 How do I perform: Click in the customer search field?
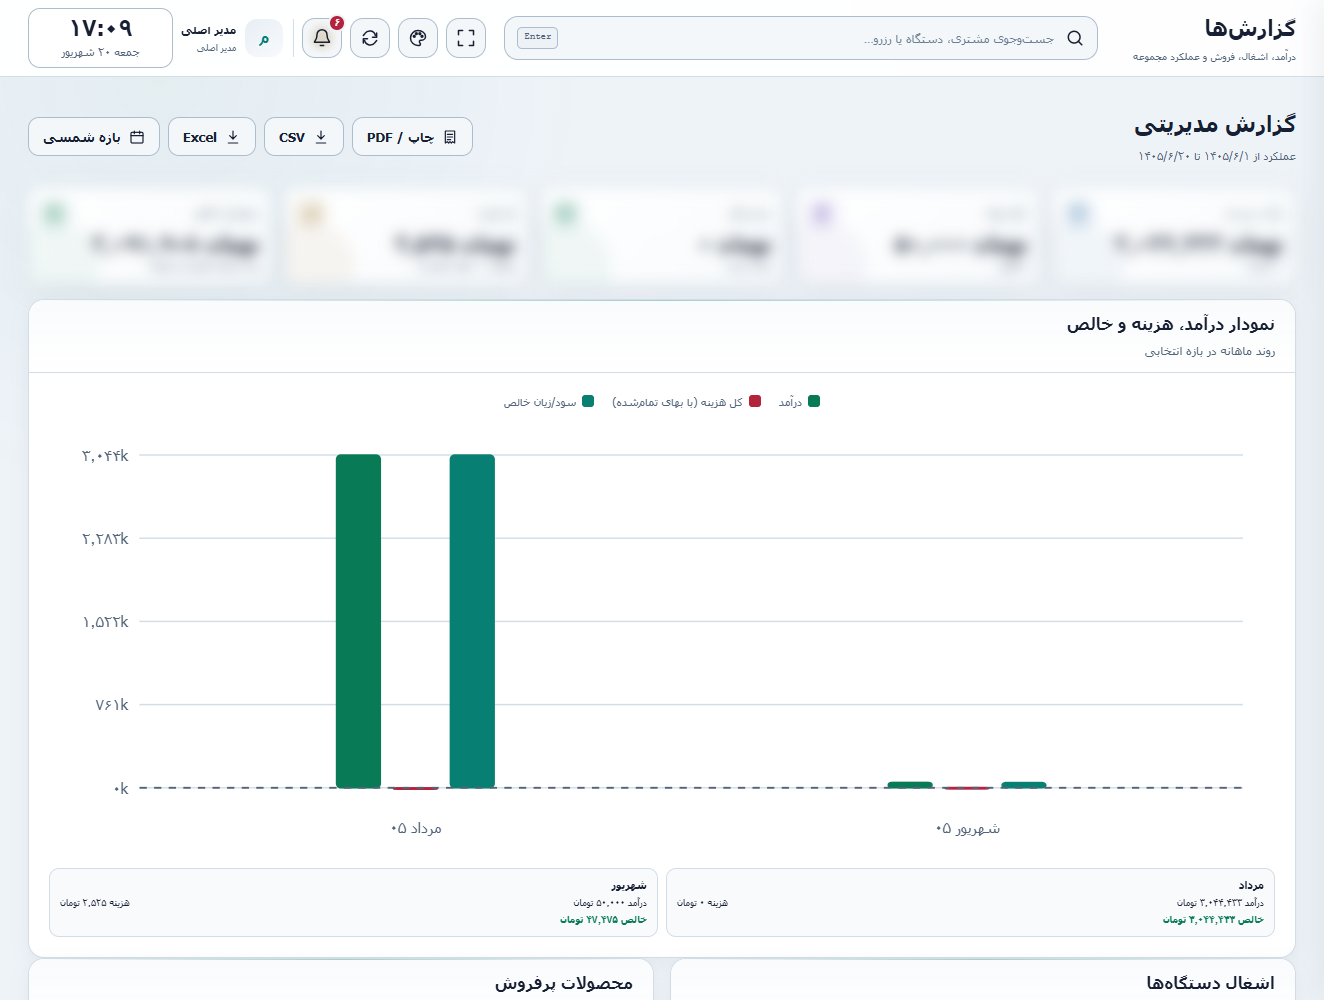click(x=801, y=38)
